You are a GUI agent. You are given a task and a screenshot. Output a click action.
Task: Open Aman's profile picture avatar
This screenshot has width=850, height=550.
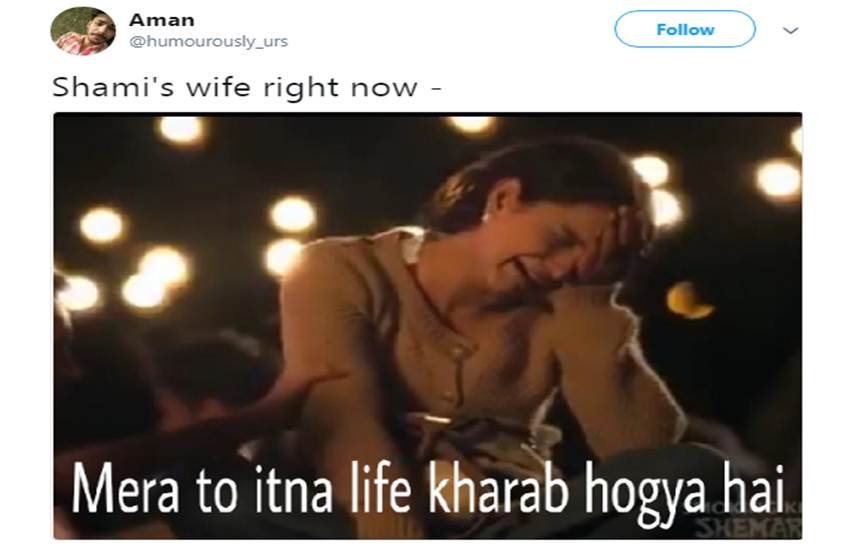tap(83, 31)
